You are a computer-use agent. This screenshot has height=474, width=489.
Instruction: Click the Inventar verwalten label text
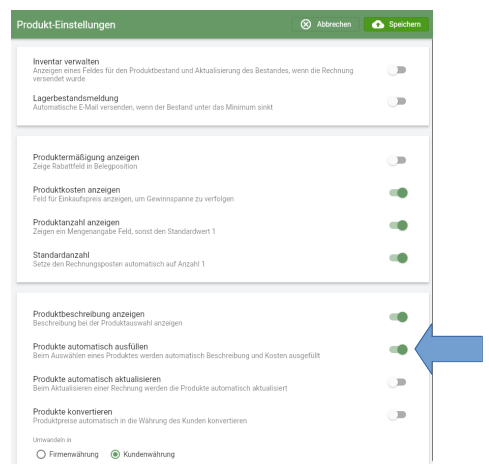[x=66, y=62]
